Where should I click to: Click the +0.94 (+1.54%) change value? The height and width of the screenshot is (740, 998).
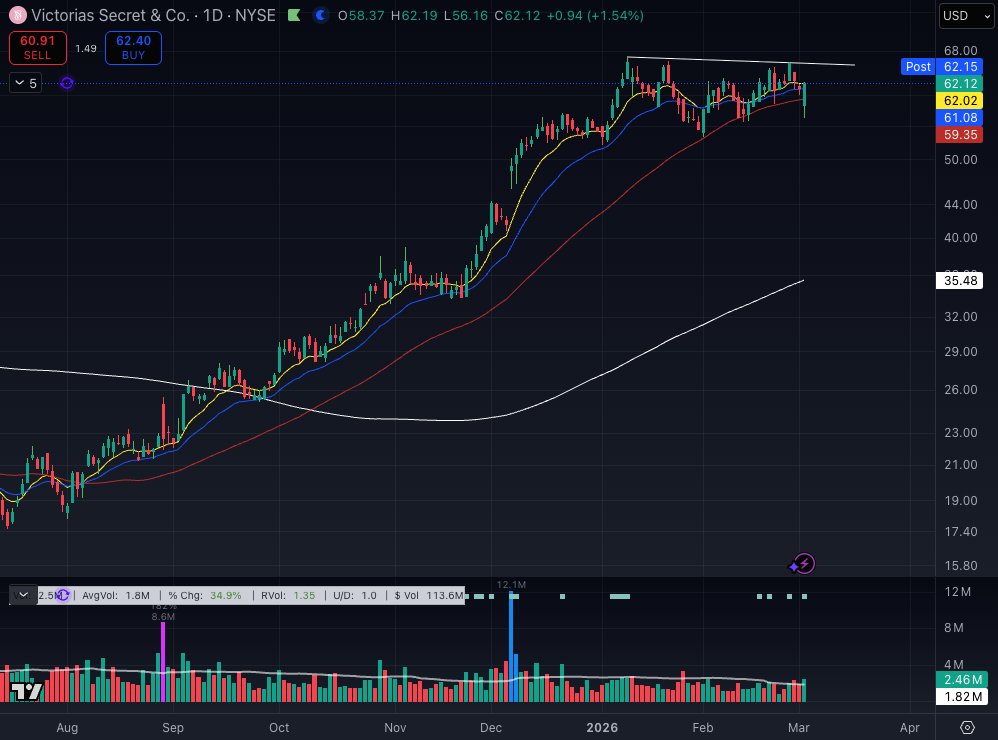click(x=595, y=15)
